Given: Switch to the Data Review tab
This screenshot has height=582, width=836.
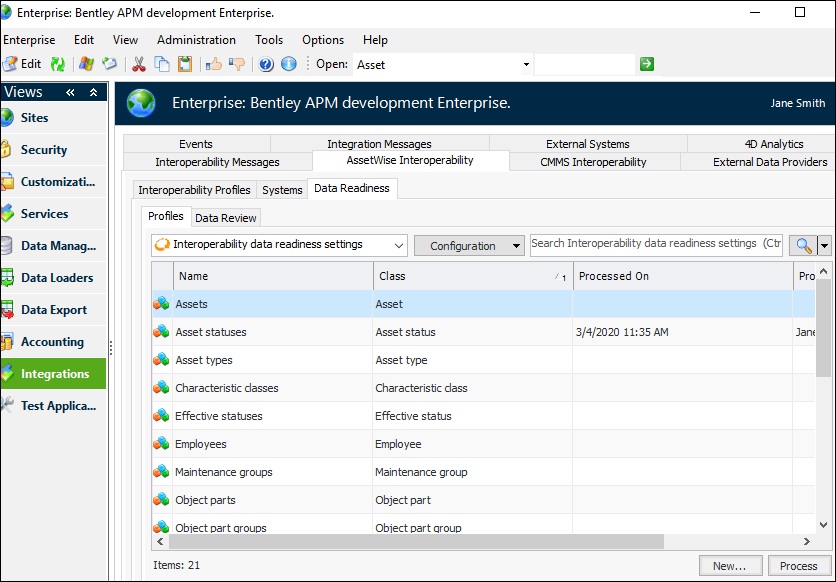Looking at the screenshot, I should [x=225, y=218].
